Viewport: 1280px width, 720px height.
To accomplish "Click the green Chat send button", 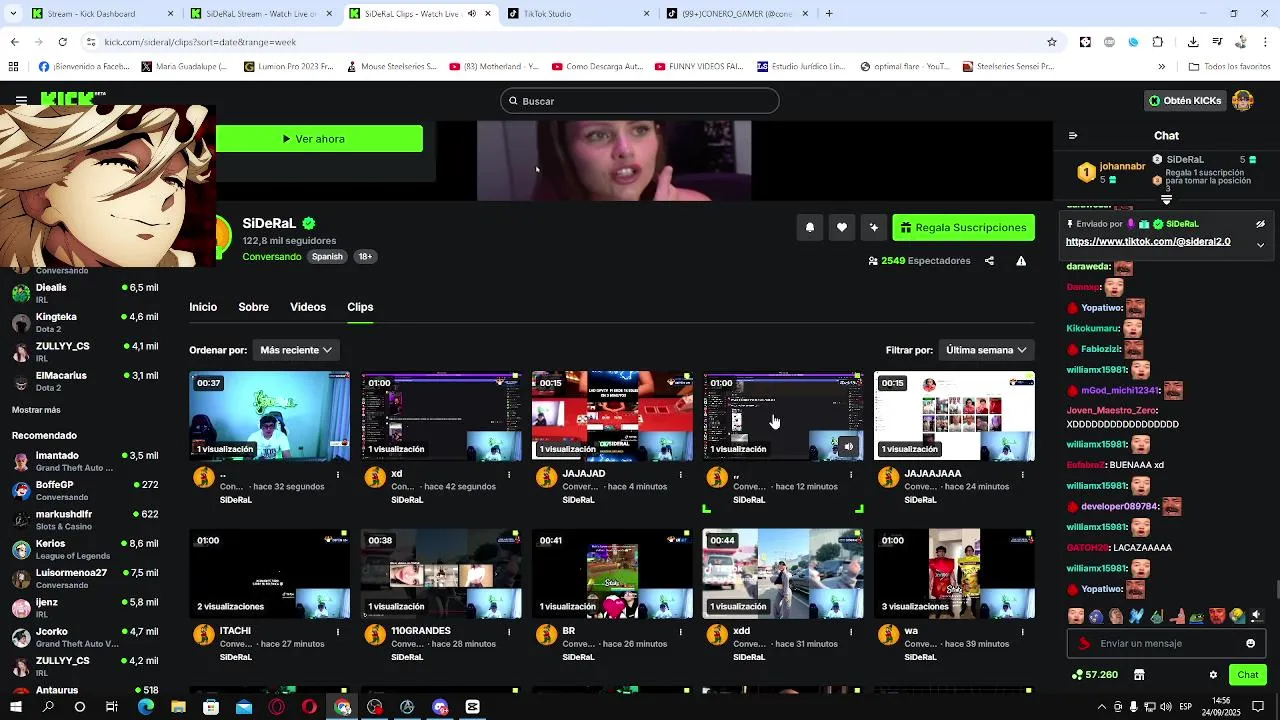I will click(1247, 675).
